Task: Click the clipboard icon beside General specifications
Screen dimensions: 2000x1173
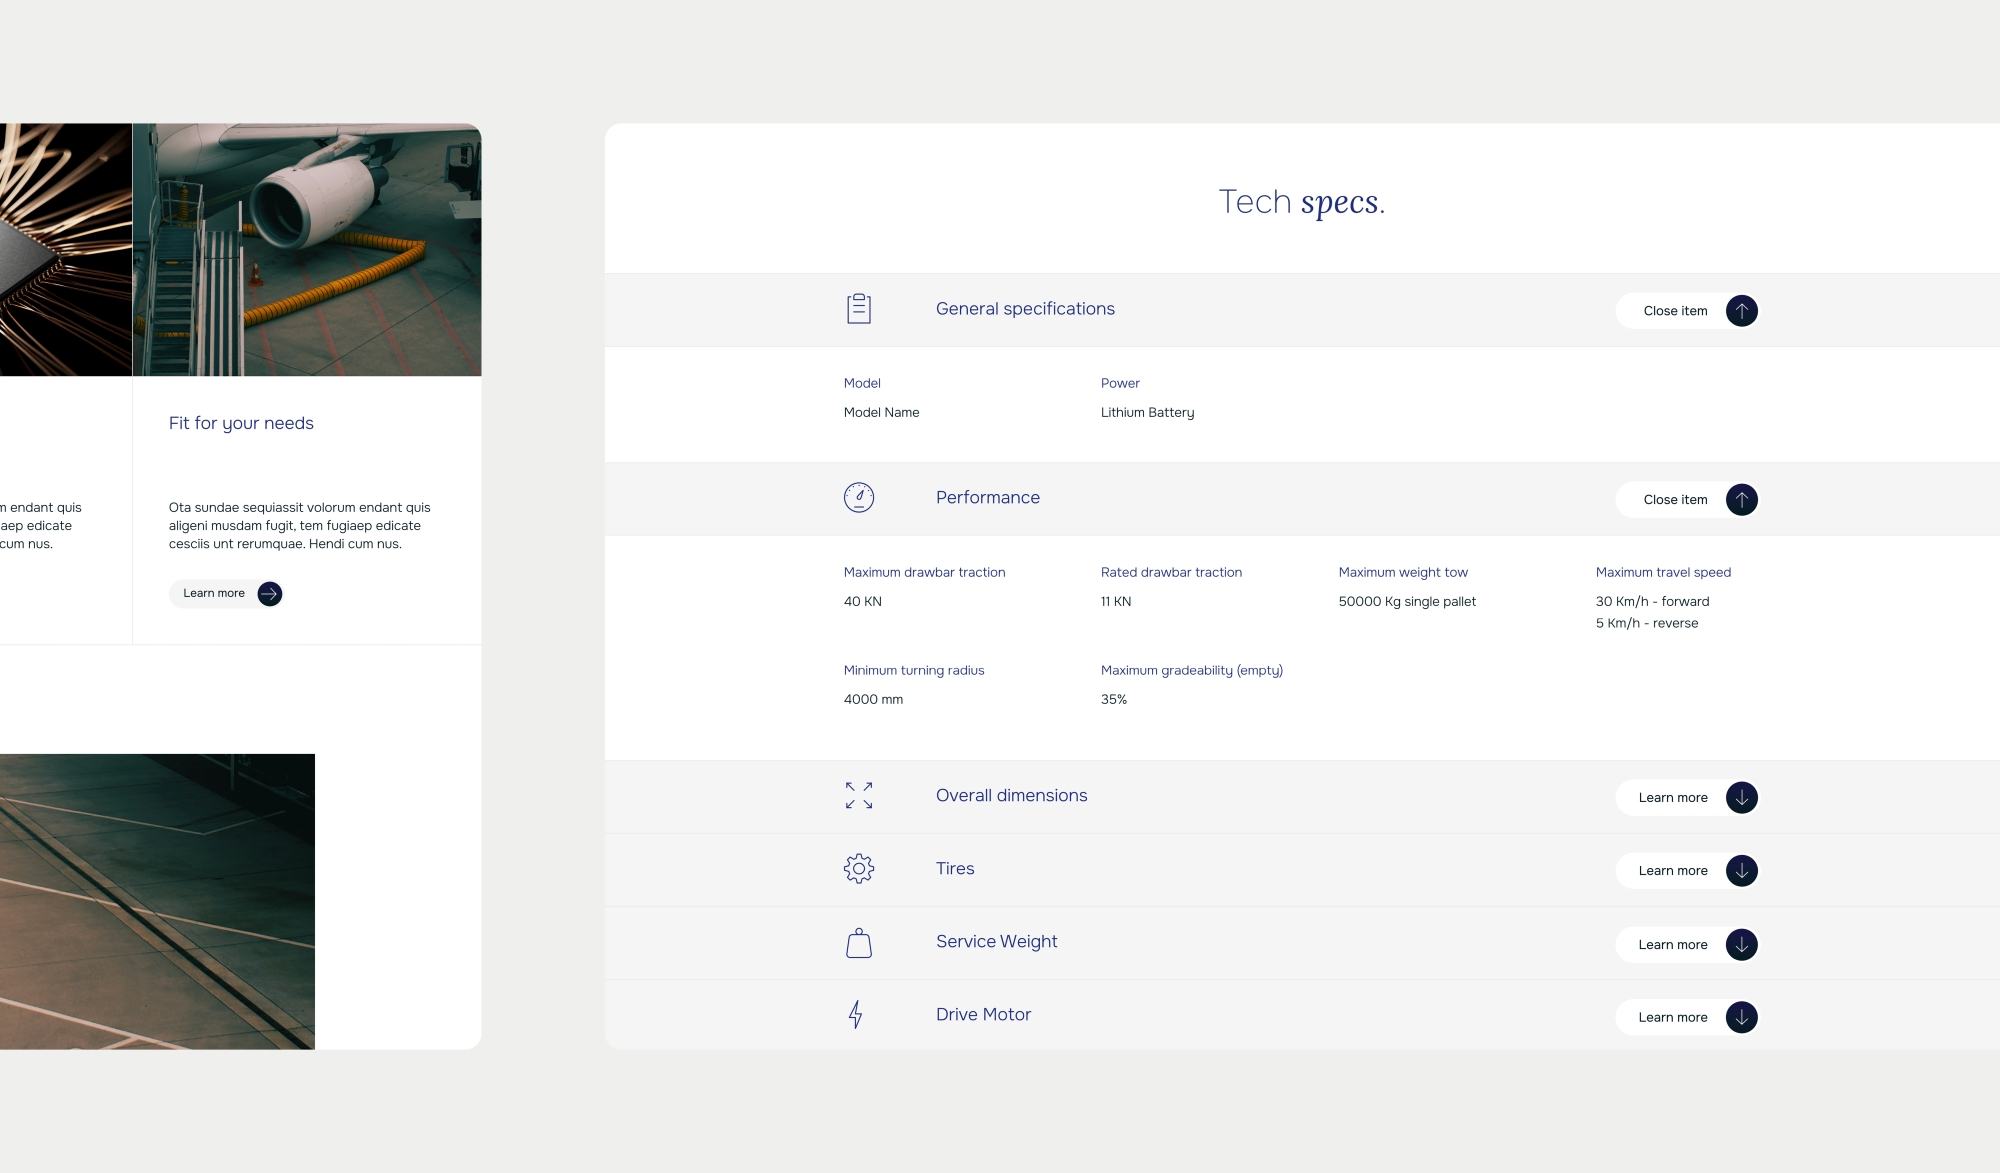Action: coord(858,309)
